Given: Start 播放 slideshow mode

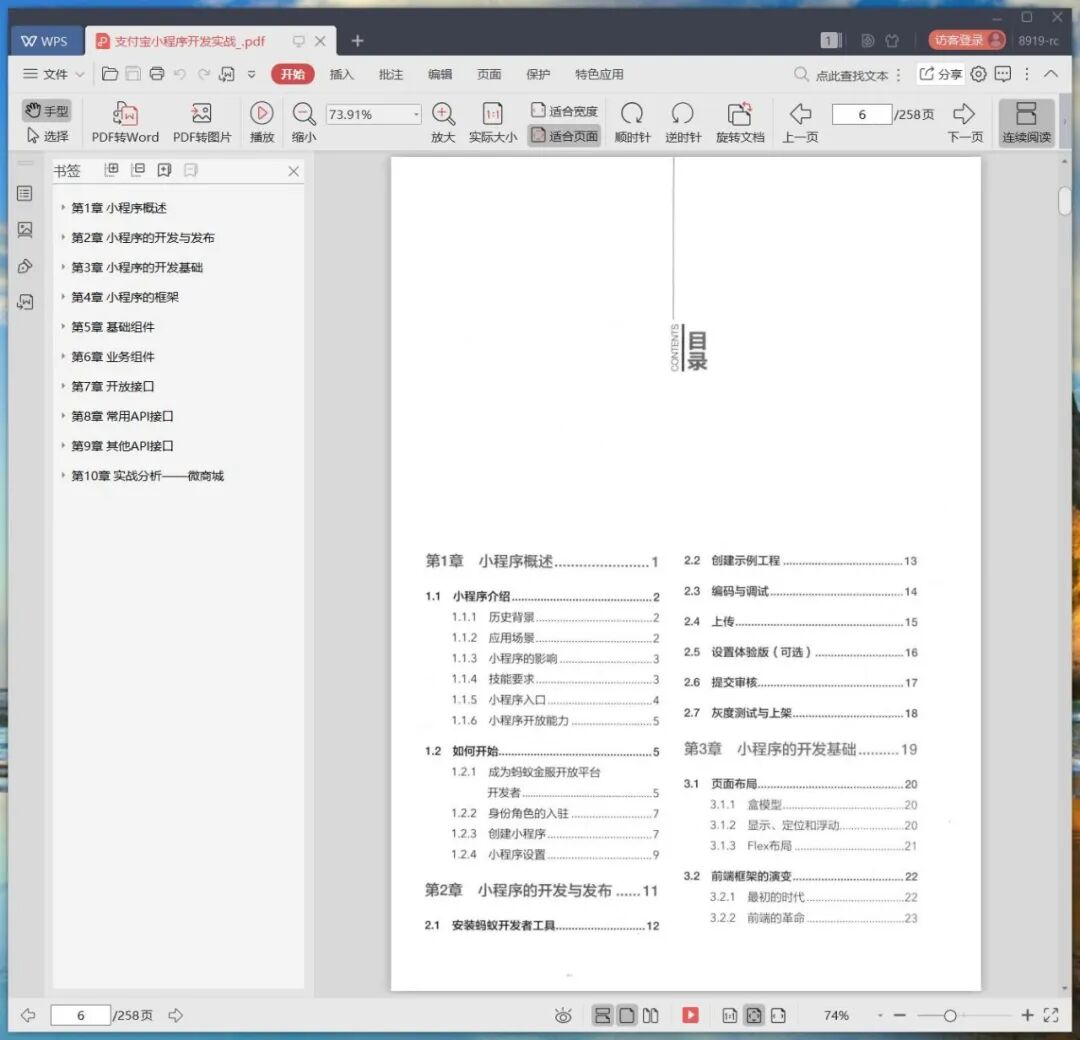Looking at the screenshot, I should coord(262,123).
